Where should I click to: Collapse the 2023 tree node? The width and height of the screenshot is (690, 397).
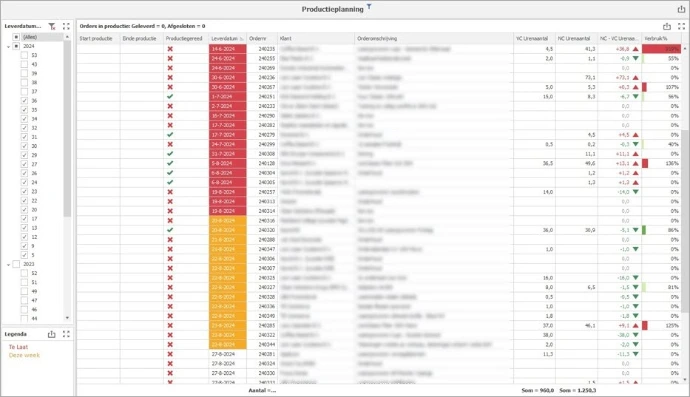tap(8, 265)
